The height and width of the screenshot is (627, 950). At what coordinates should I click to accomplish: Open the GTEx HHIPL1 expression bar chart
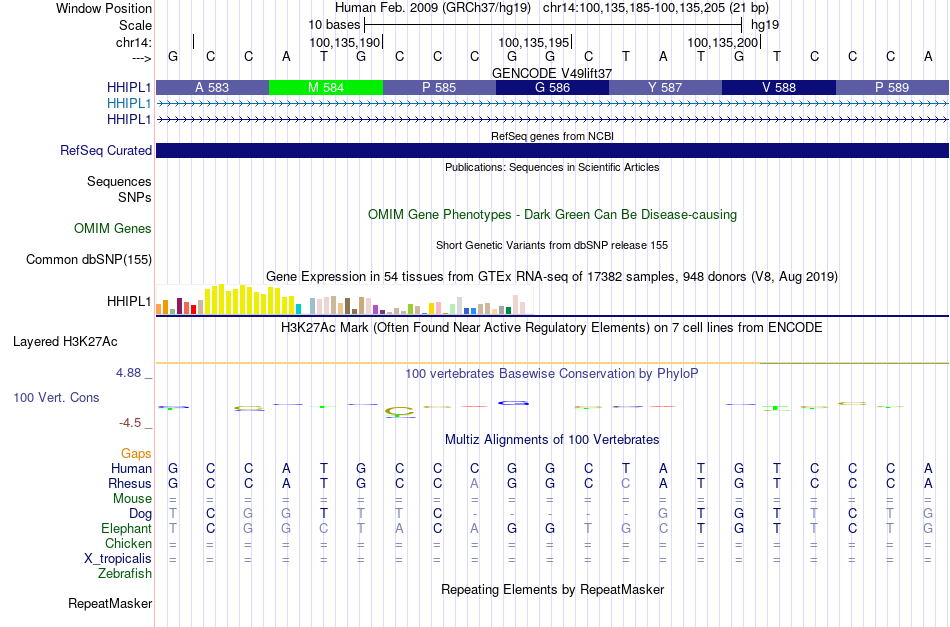click(x=345, y=299)
